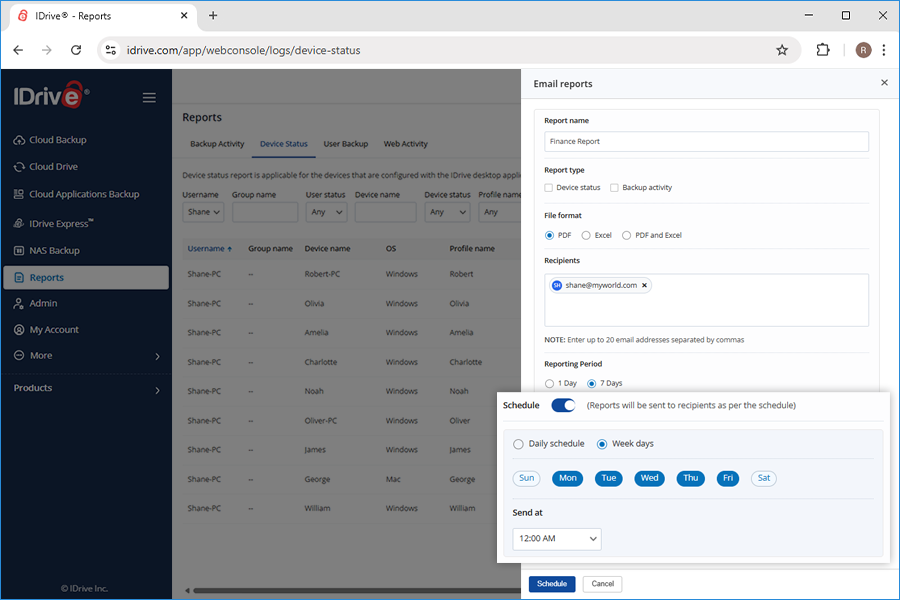
Task: Click the IDrive logo
Action: tap(52, 95)
